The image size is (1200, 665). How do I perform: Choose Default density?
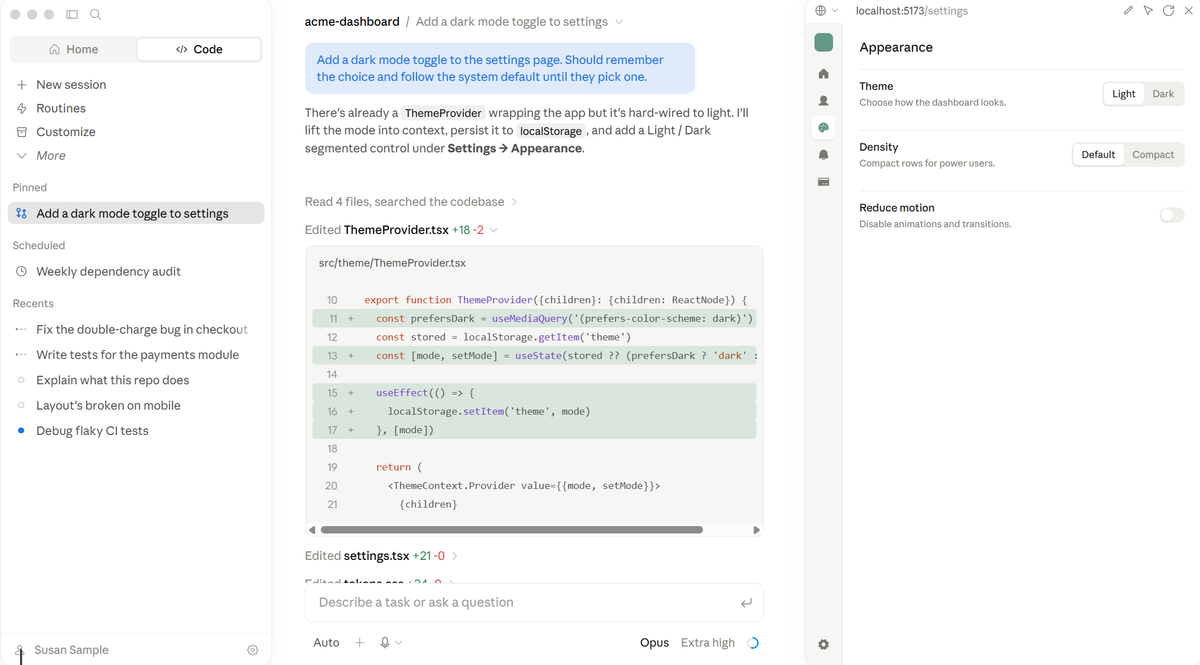point(1098,155)
